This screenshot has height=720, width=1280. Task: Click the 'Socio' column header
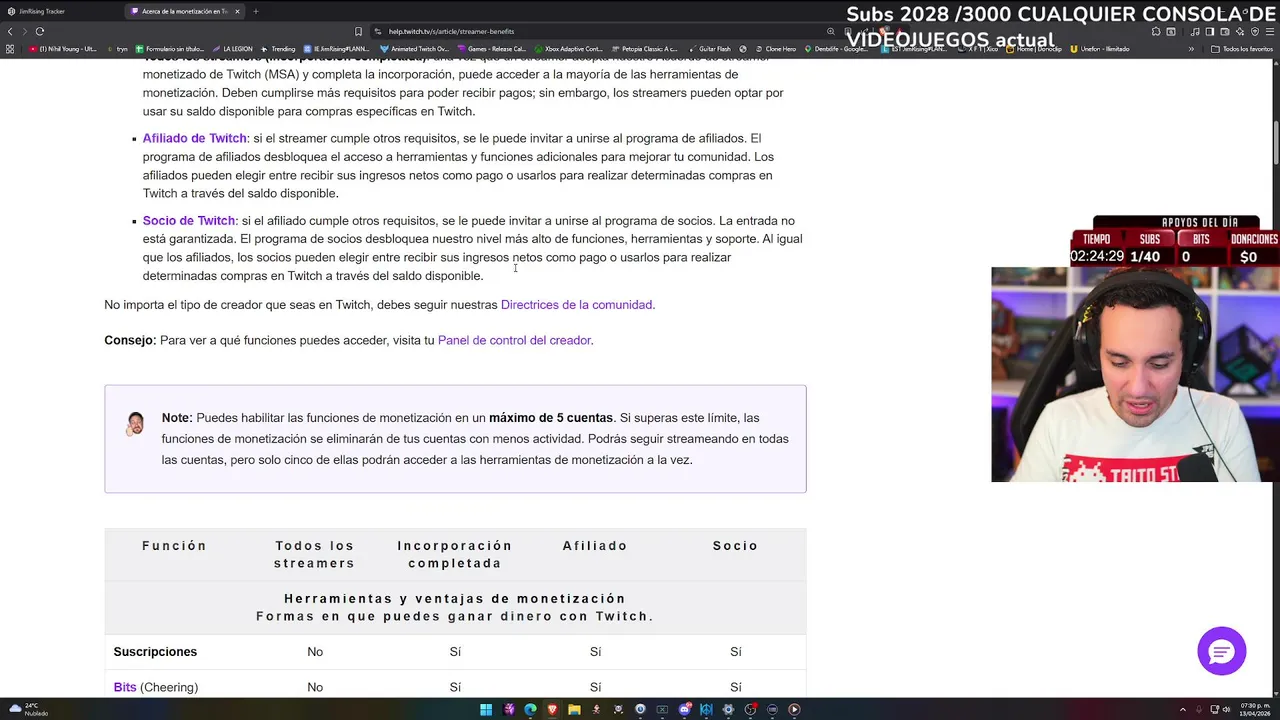735,545
